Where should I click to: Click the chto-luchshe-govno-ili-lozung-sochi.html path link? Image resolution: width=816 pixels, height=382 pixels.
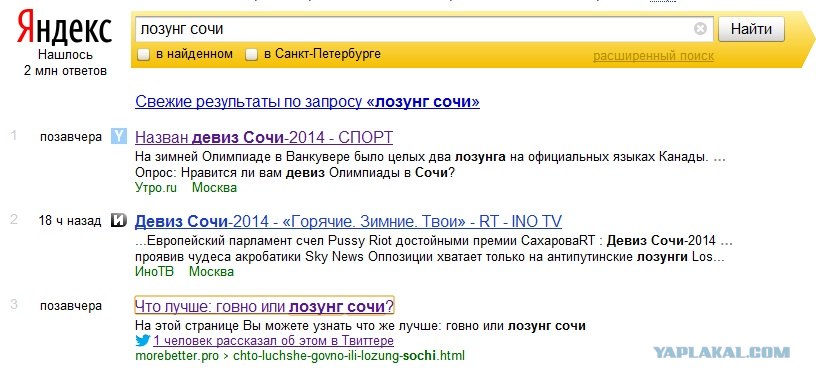(349, 356)
